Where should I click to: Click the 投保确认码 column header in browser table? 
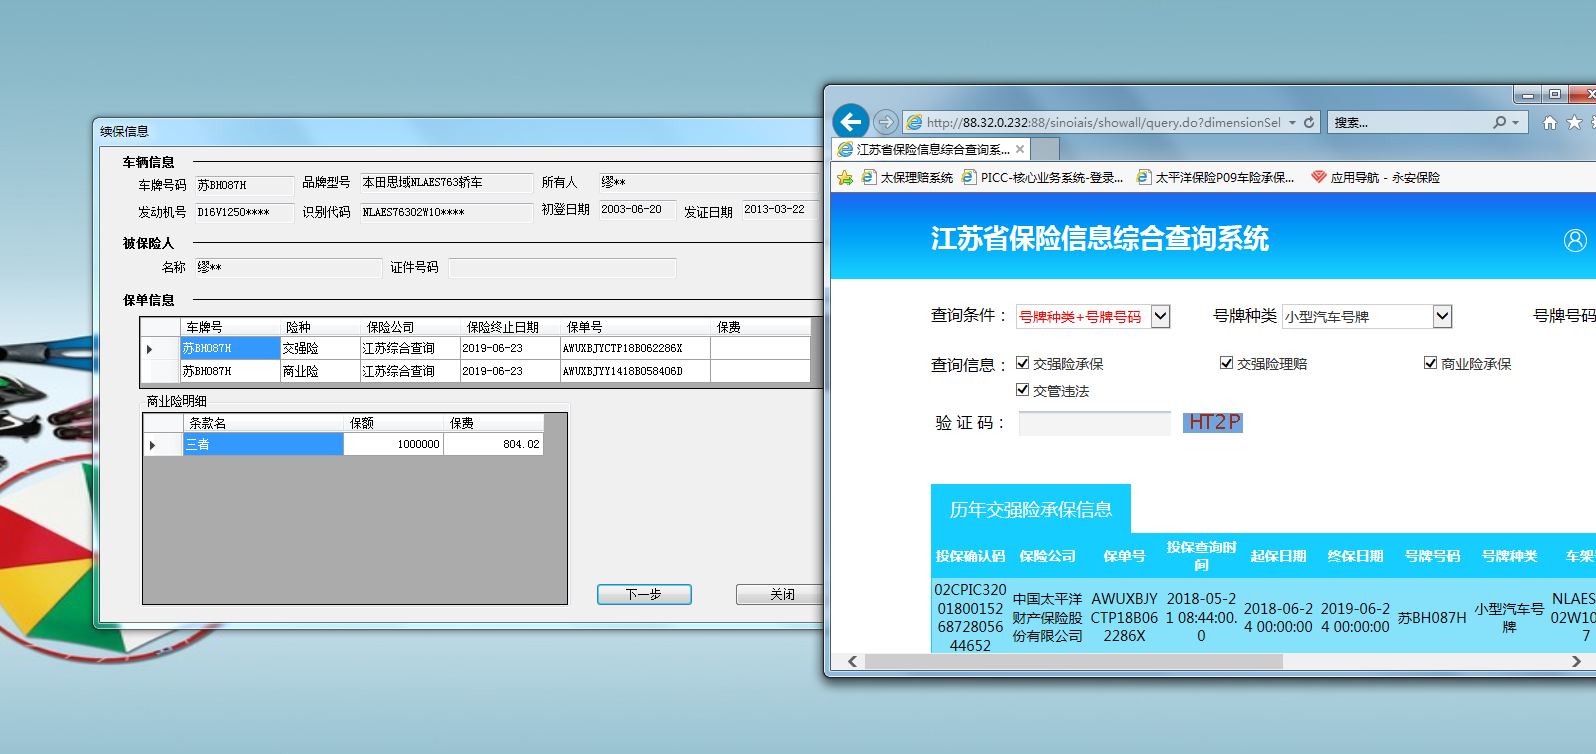tap(970, 556)
